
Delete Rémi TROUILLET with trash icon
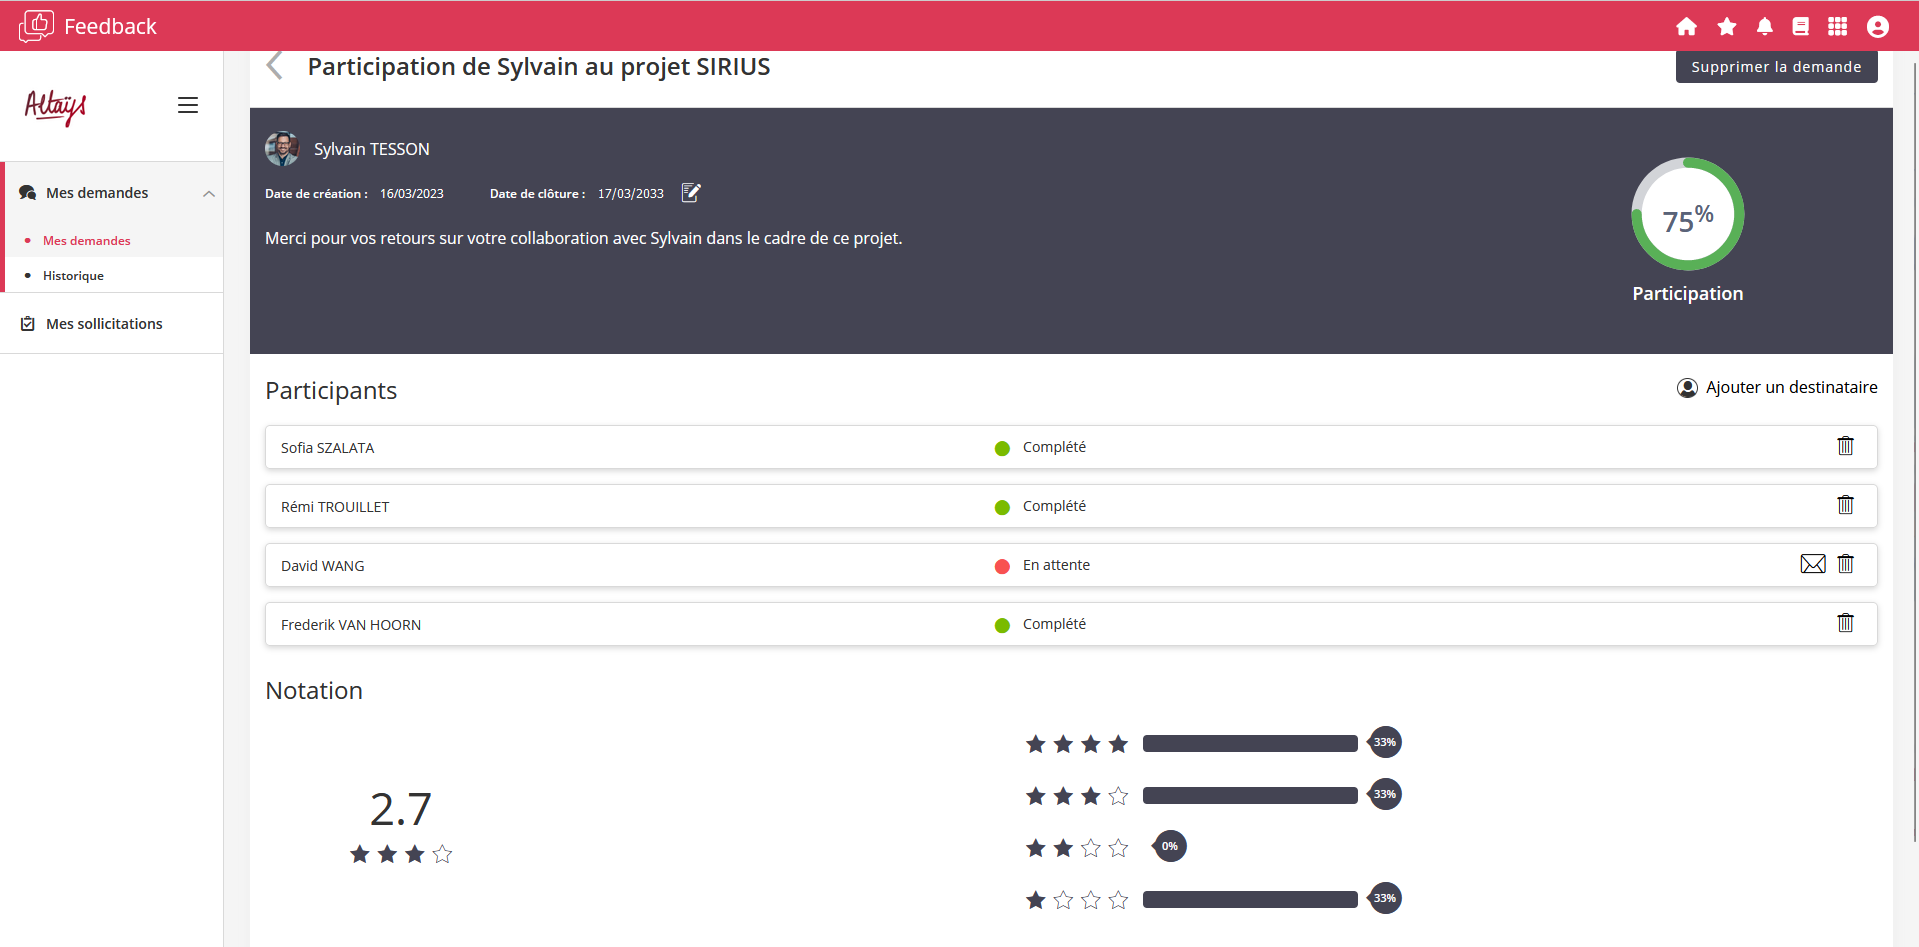1845,505
